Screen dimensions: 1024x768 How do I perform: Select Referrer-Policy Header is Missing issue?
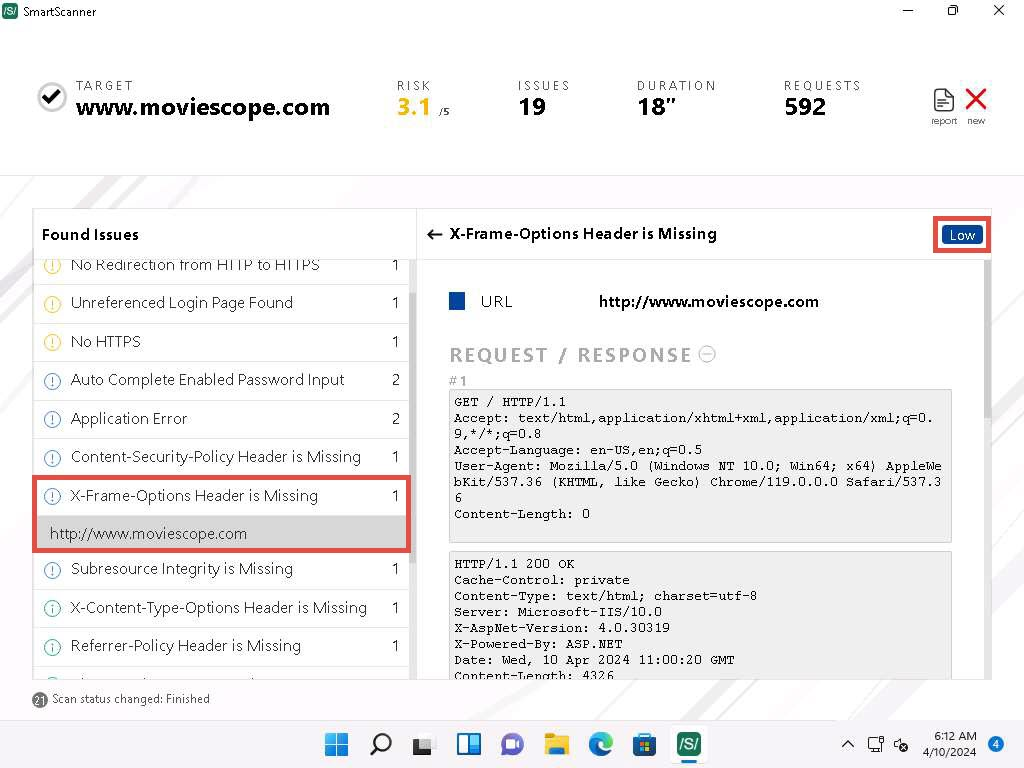click(185, 646)
